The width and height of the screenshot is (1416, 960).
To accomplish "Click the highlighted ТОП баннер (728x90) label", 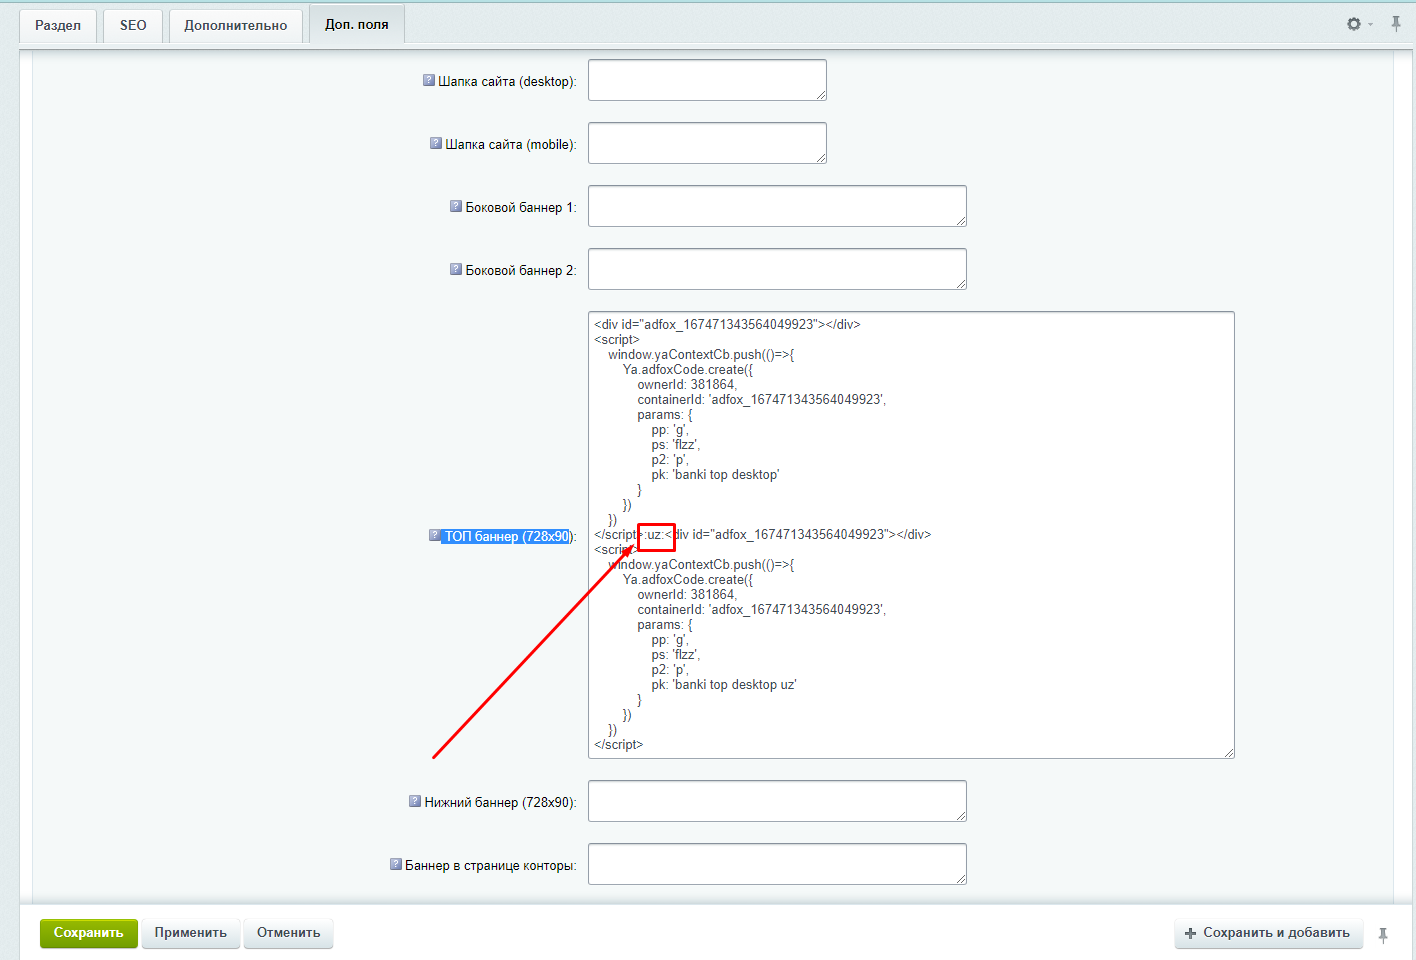I will (x=507, y=536).
